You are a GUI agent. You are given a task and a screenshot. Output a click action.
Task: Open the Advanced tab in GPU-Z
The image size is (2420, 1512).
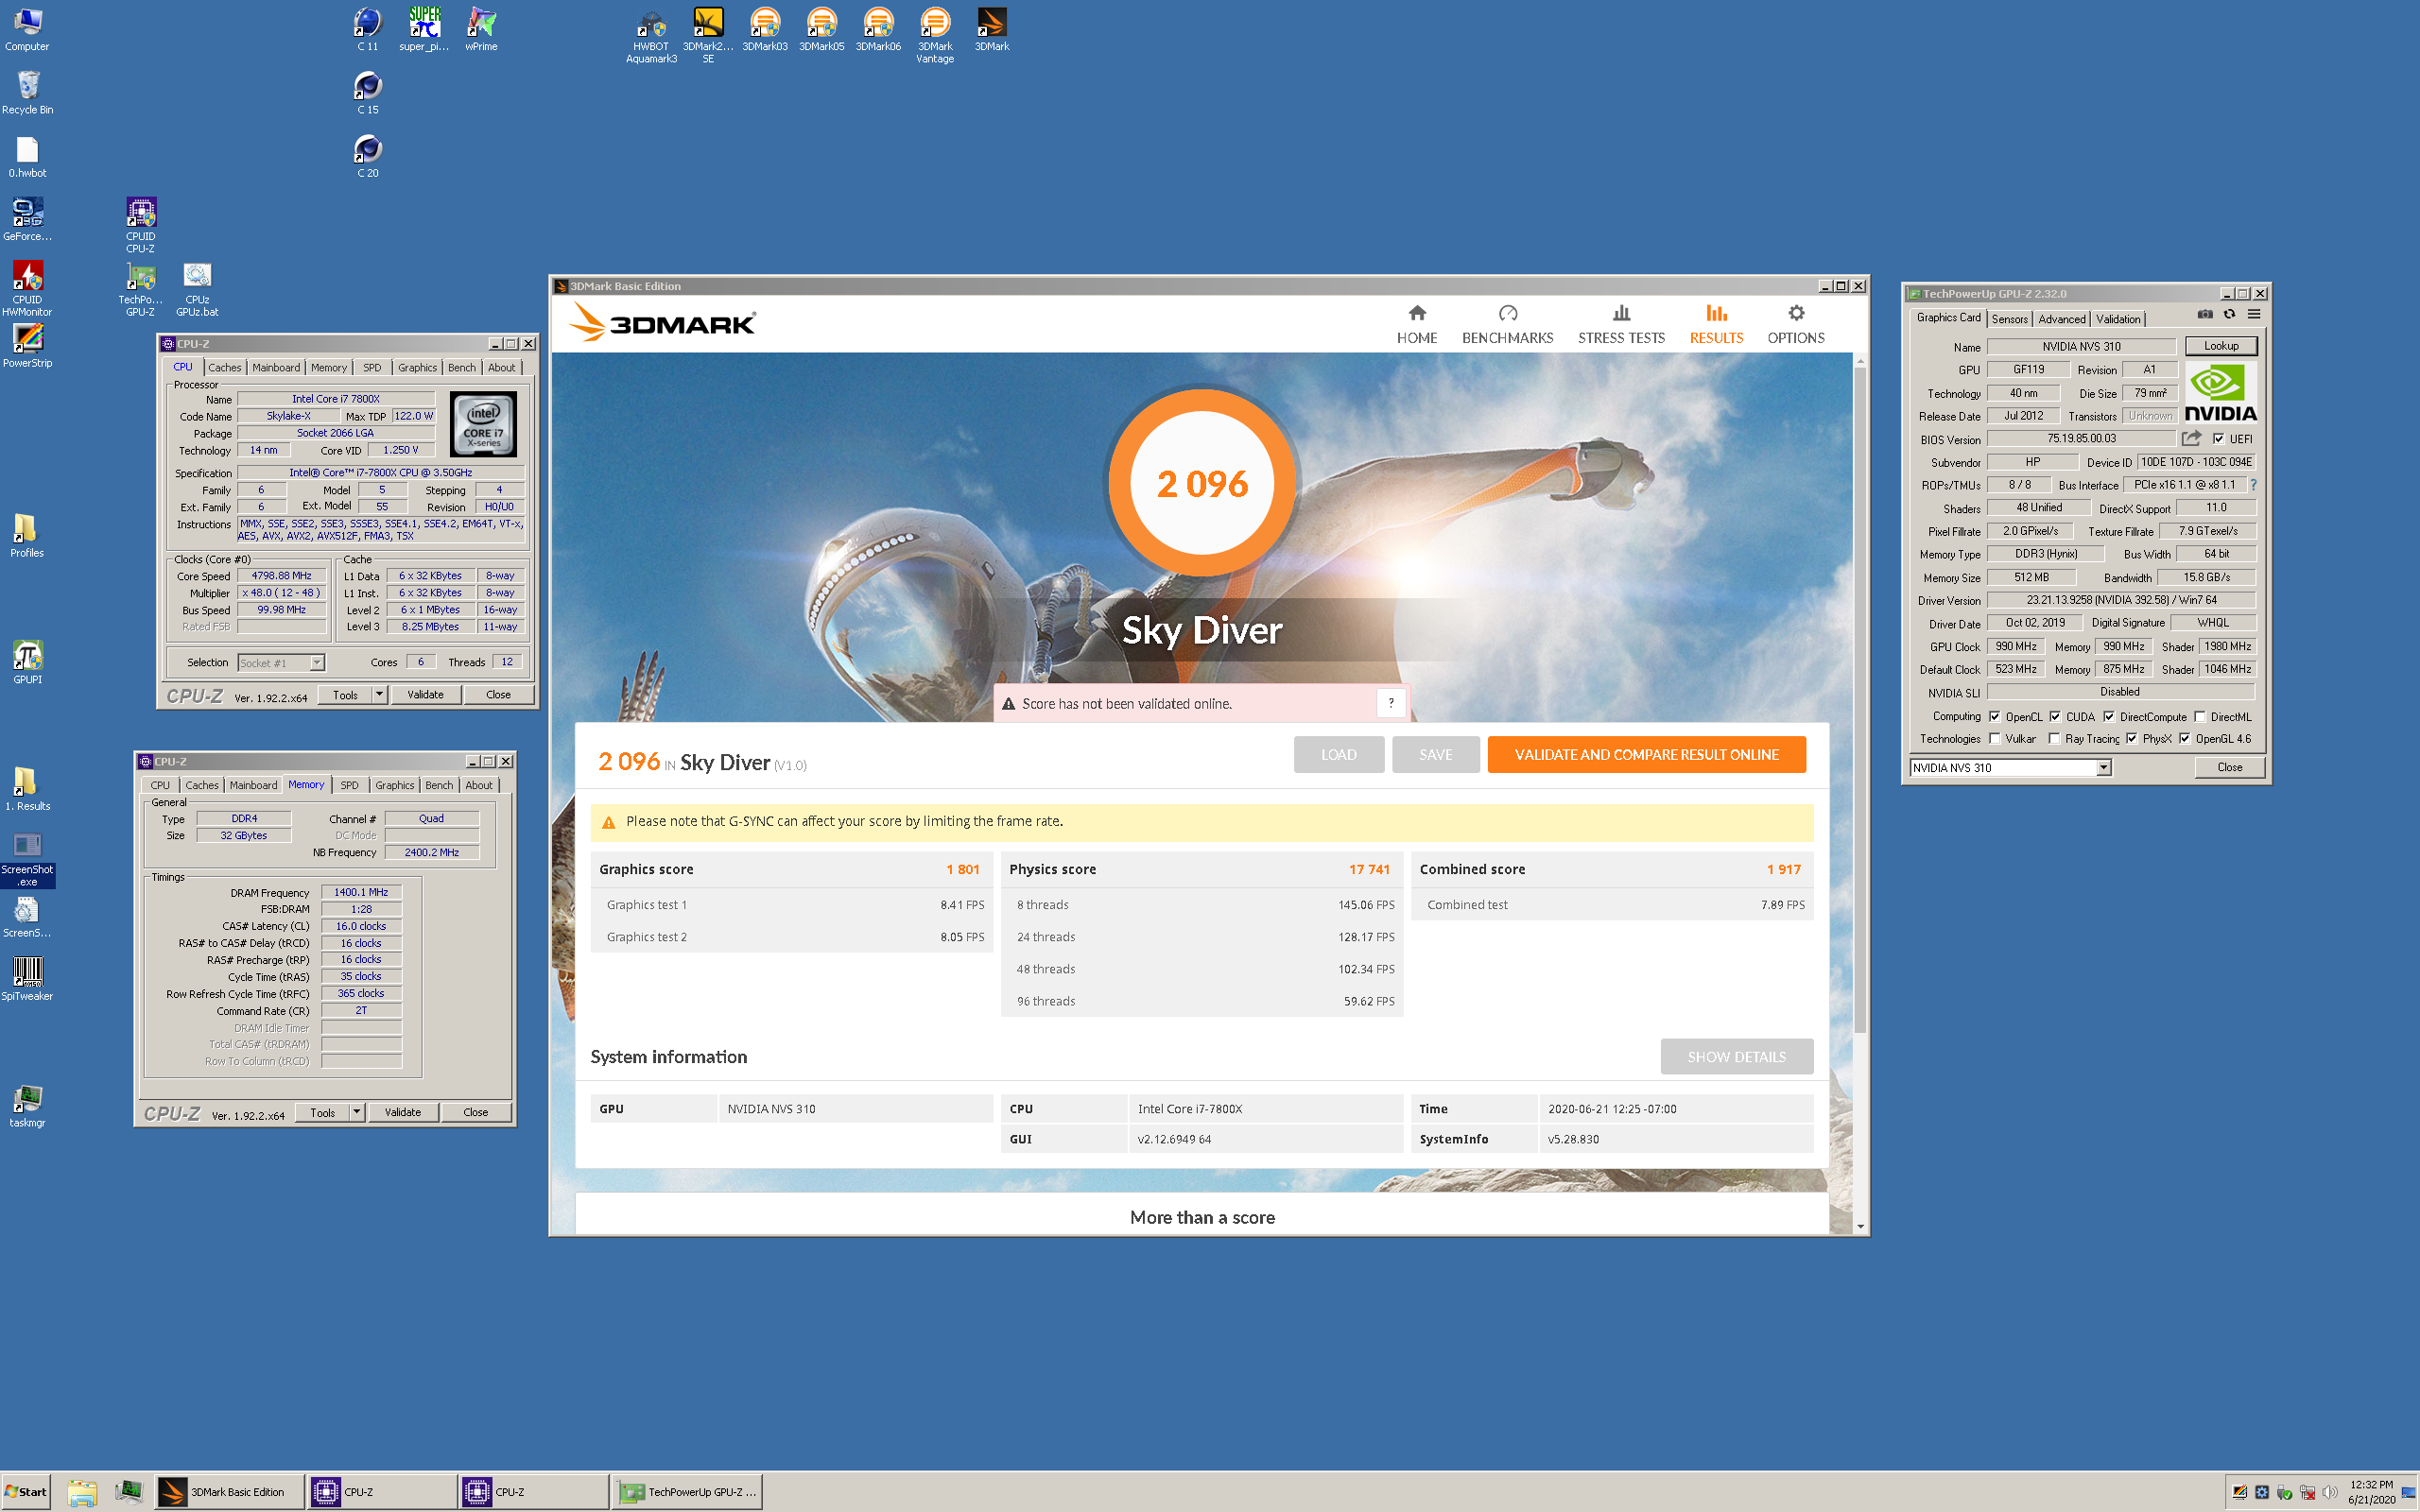tap(2062, 319)
